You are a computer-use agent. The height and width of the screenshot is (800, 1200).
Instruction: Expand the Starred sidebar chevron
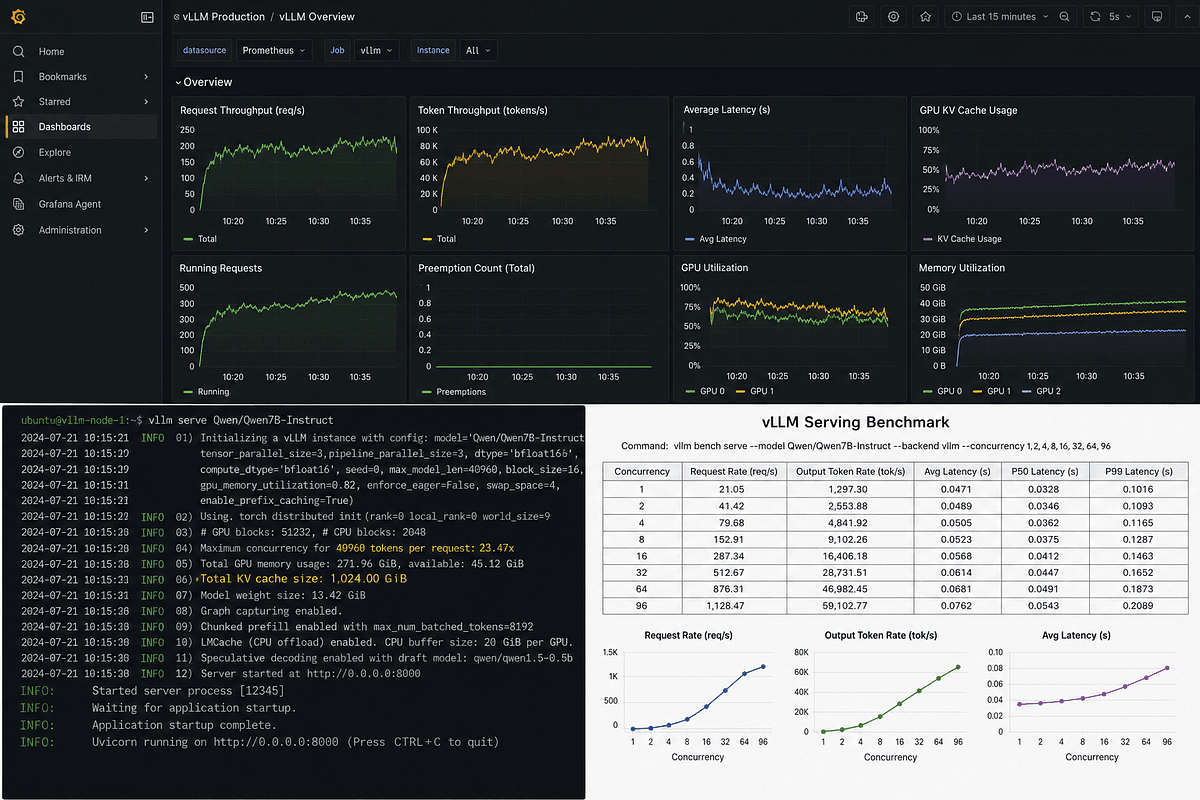point(146,102)
